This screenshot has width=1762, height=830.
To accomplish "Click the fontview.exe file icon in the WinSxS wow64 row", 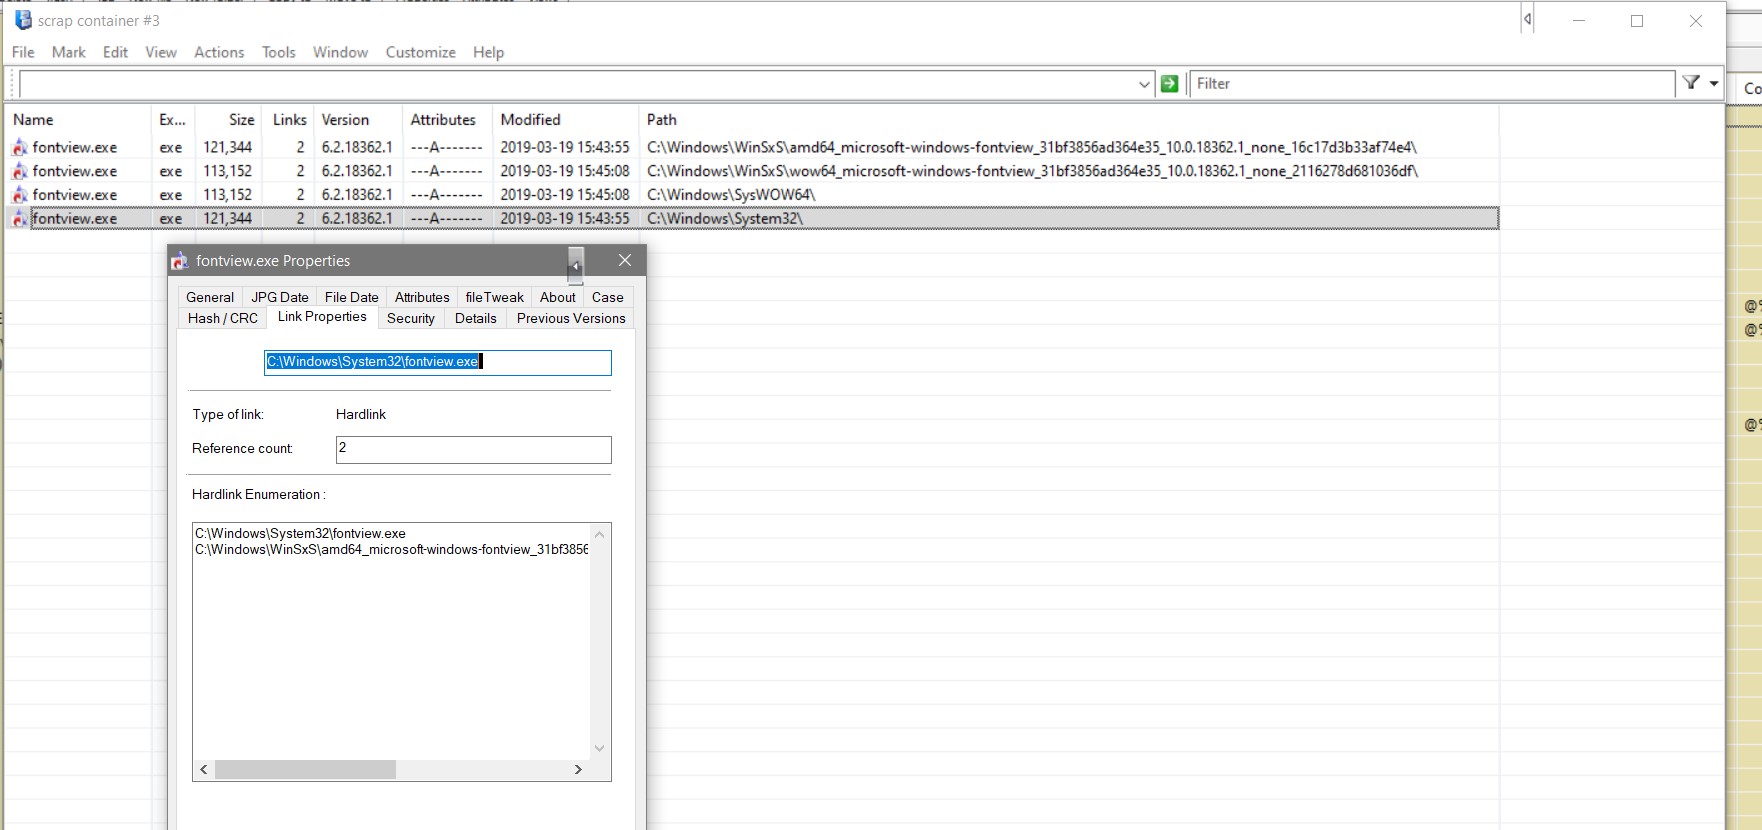I will pos(19,171).
